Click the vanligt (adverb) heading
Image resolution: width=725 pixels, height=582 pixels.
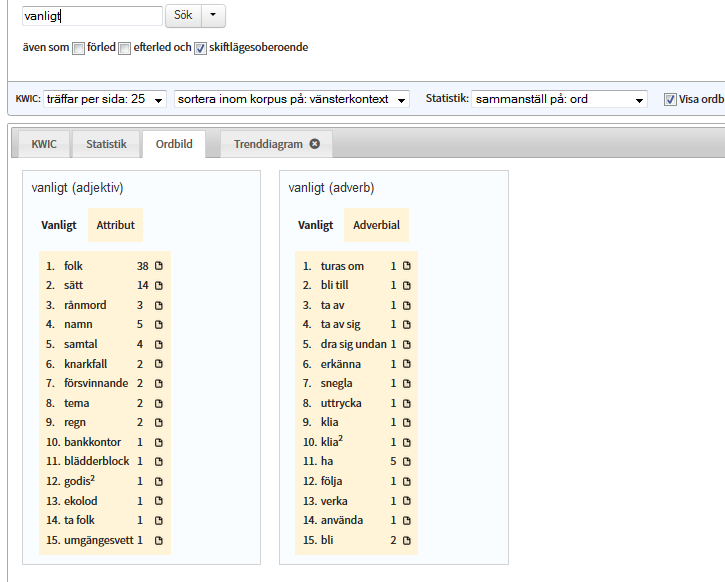coord(331,188)
